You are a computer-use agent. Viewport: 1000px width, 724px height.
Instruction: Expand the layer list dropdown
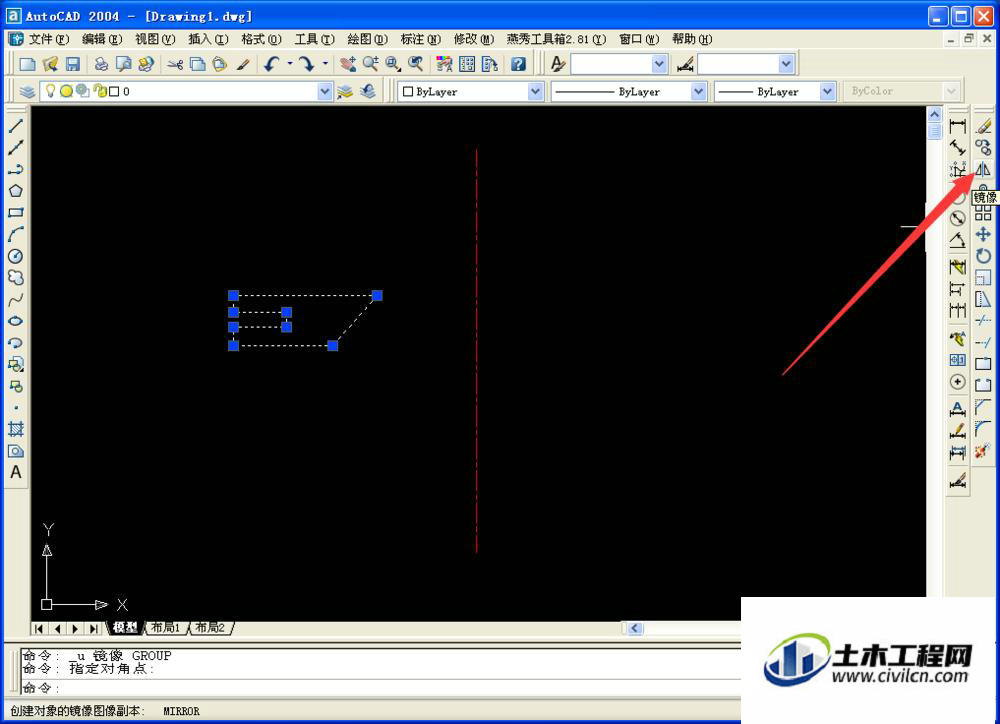[x=325, y=91]
